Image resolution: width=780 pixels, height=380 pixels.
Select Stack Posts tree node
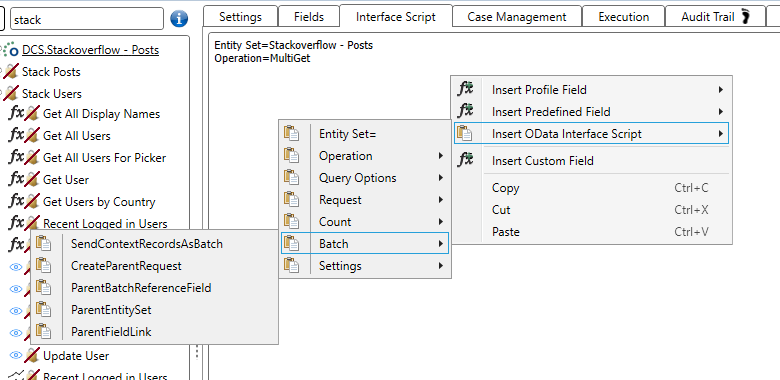click(x=51, y=72)
